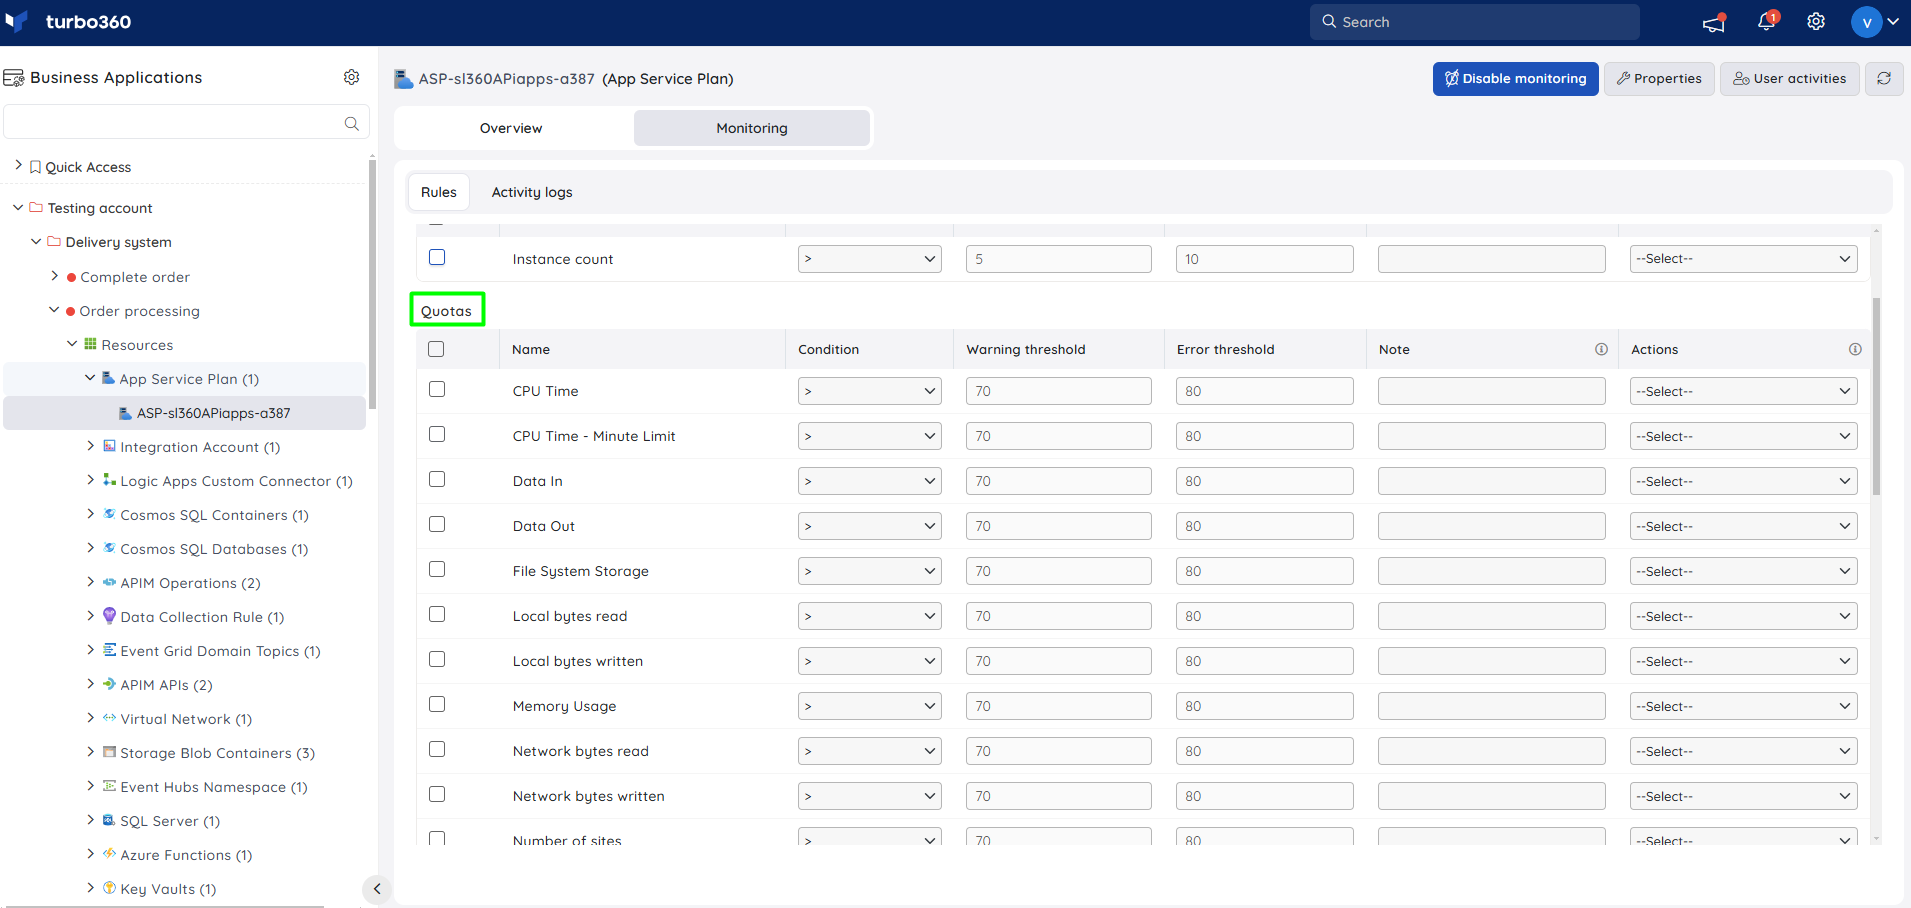Toggle the select-all Quotas header checkbox
1911x908 pixels.
point(436,349)
